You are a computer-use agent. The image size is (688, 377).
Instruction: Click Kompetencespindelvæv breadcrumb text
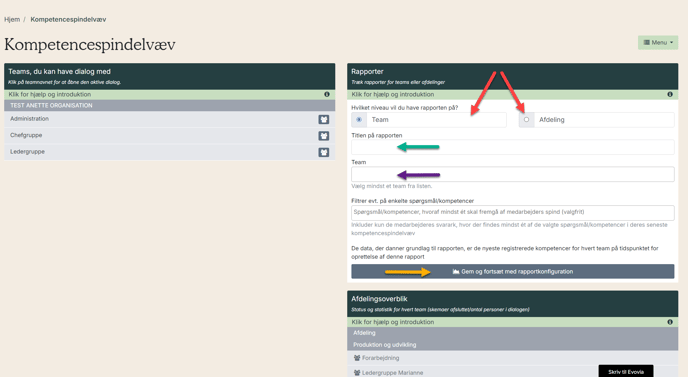click(x=68, y=19)
